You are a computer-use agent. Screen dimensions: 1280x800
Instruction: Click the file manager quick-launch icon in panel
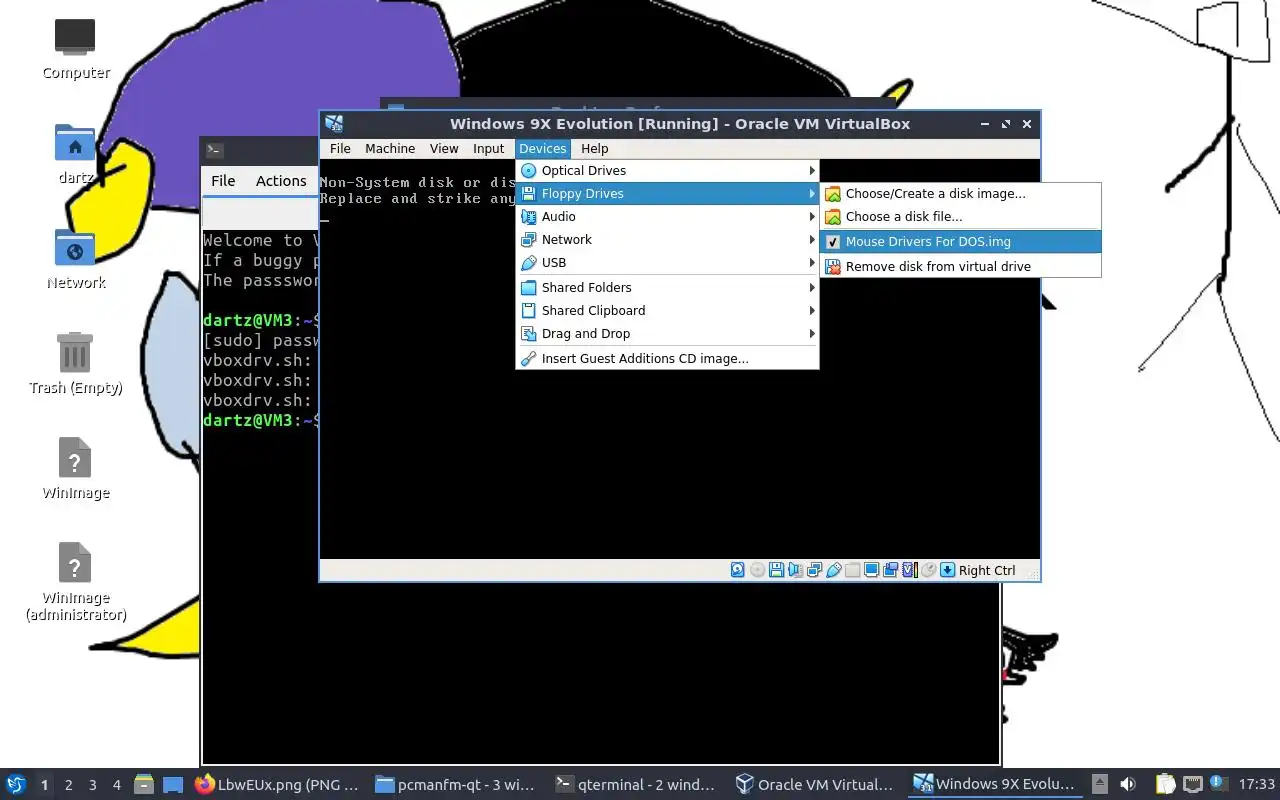(143, 785)
